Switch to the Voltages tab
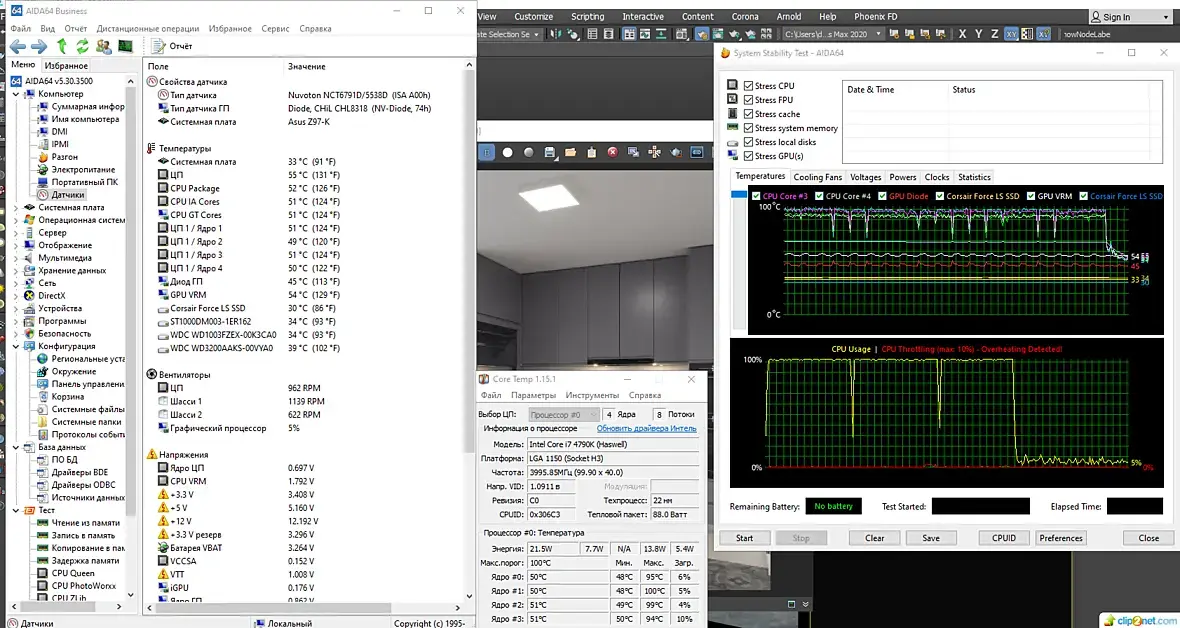 [x=865, y=177]
